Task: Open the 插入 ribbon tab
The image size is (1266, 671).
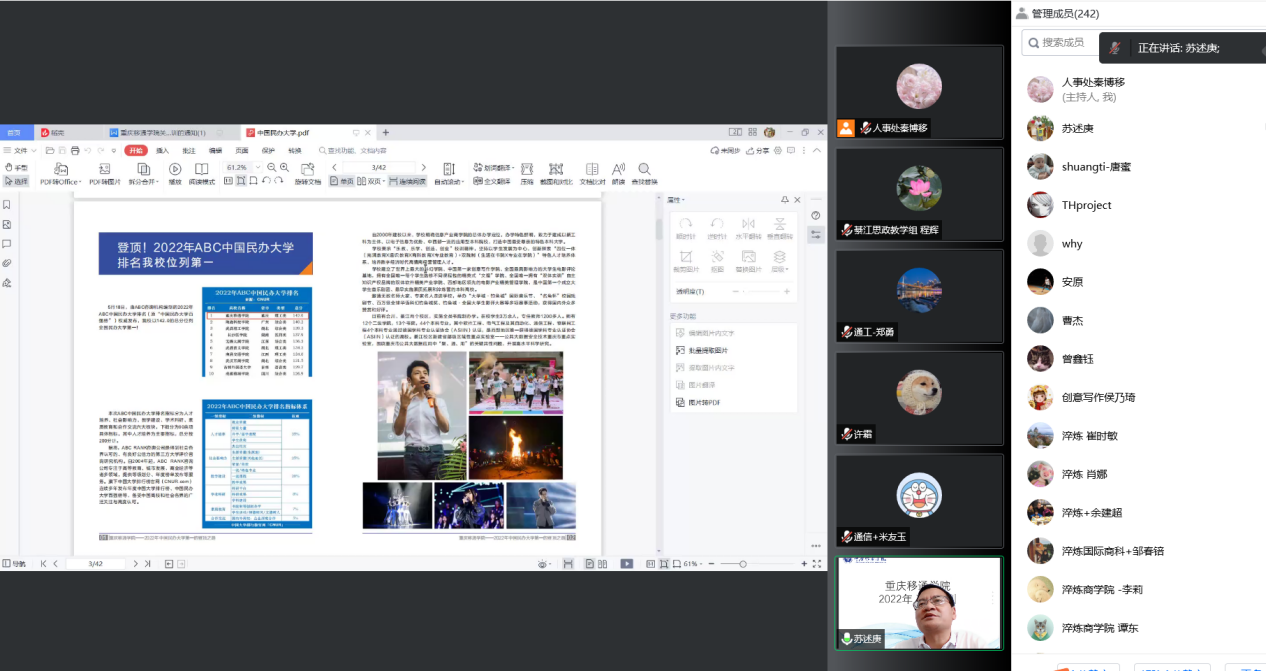Action: tap(162, 150)
